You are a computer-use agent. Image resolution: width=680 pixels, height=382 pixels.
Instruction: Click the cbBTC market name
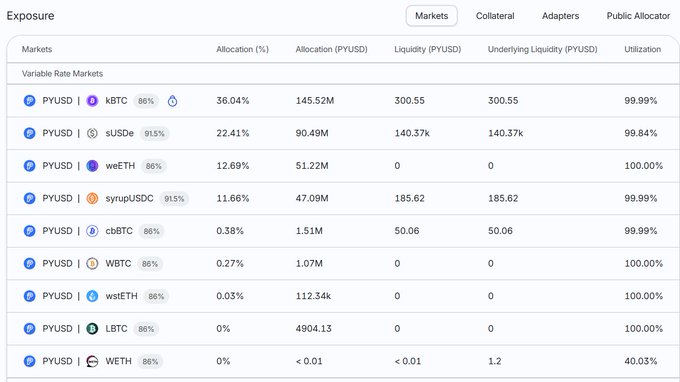tap(119, 231)
